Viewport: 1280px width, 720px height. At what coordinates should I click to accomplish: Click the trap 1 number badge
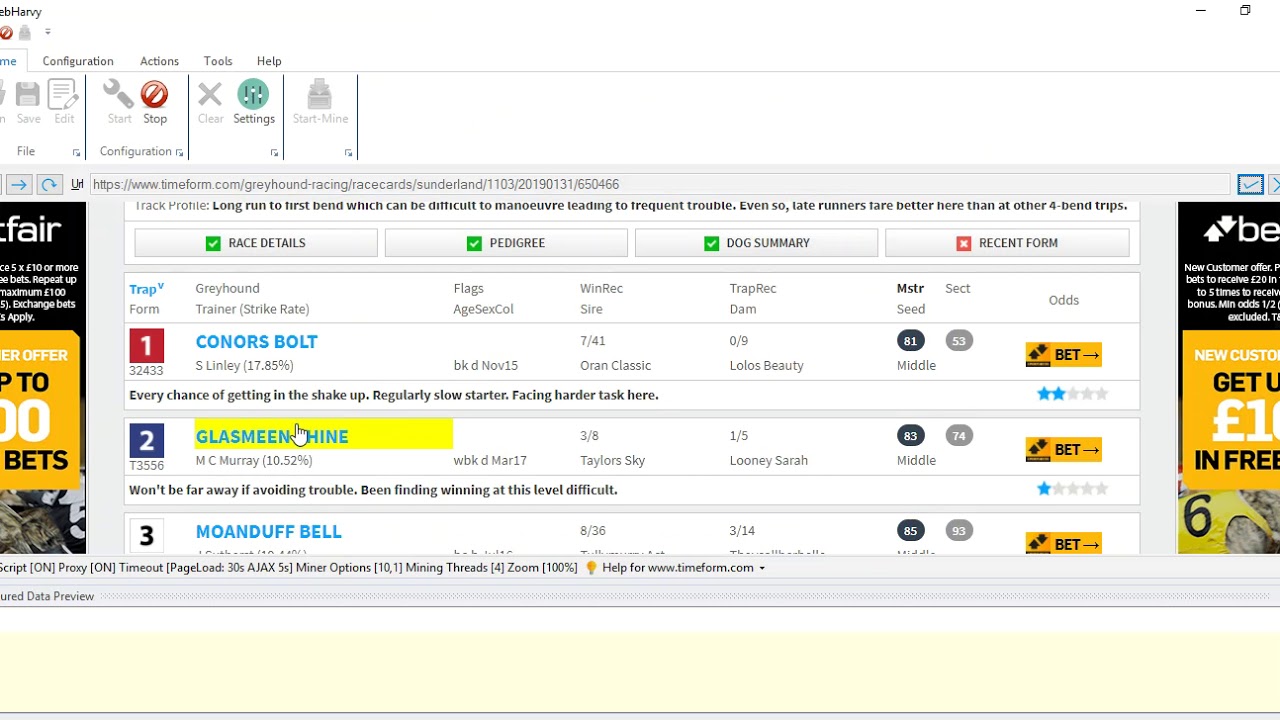146,345
